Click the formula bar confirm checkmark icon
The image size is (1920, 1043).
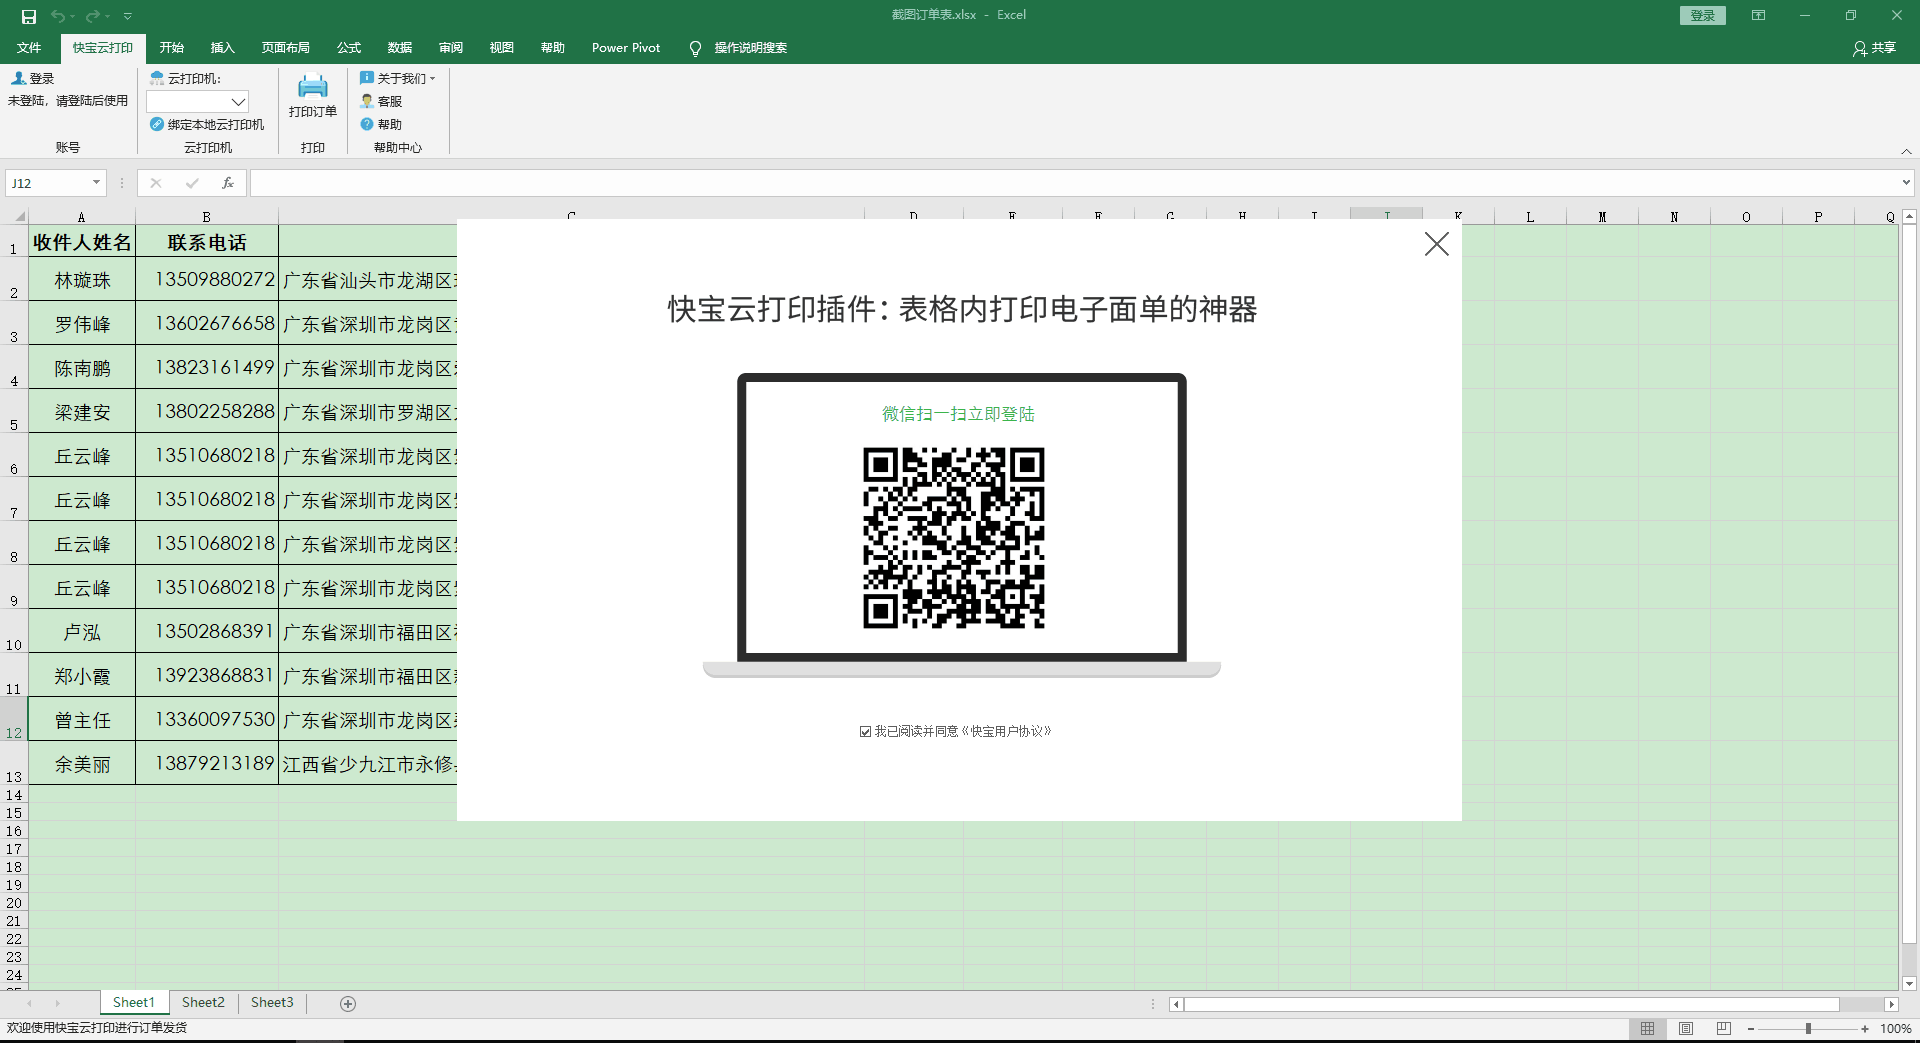pos(192,183)
